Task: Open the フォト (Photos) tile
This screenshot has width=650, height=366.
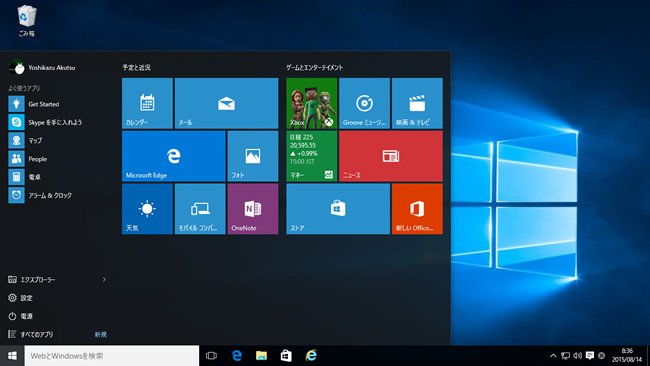Action: click(x=253, y=156)
